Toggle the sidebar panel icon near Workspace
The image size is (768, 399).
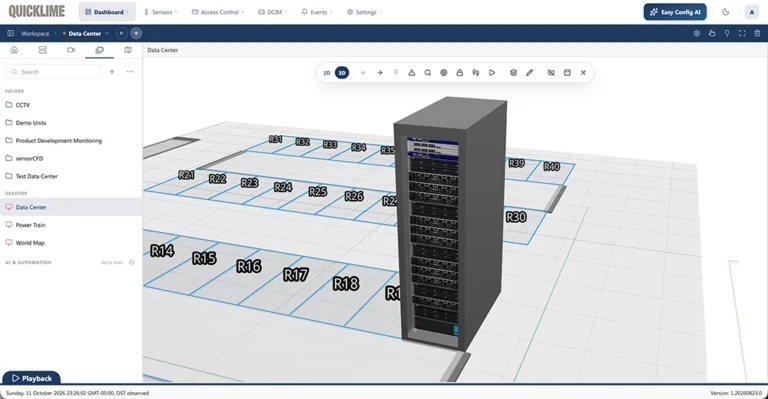click(10, 33)
